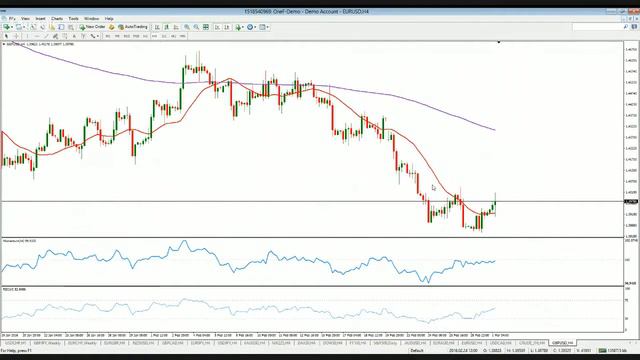Switch to the EURGBP,H4 chart tab
Image resolution: width=640 pixels, height=360 pixels.
(114, 343)
